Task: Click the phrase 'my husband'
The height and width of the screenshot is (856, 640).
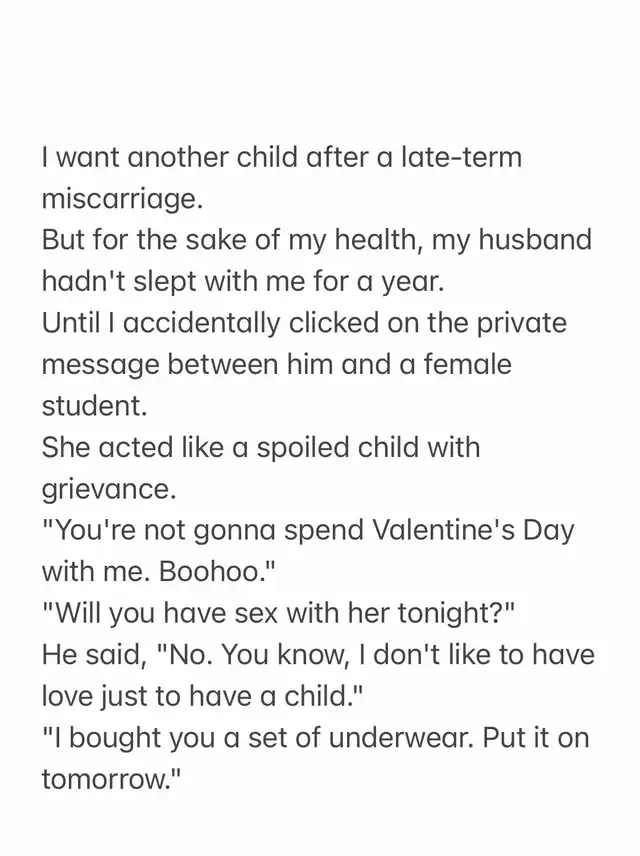Action: (x=511, y=241)
